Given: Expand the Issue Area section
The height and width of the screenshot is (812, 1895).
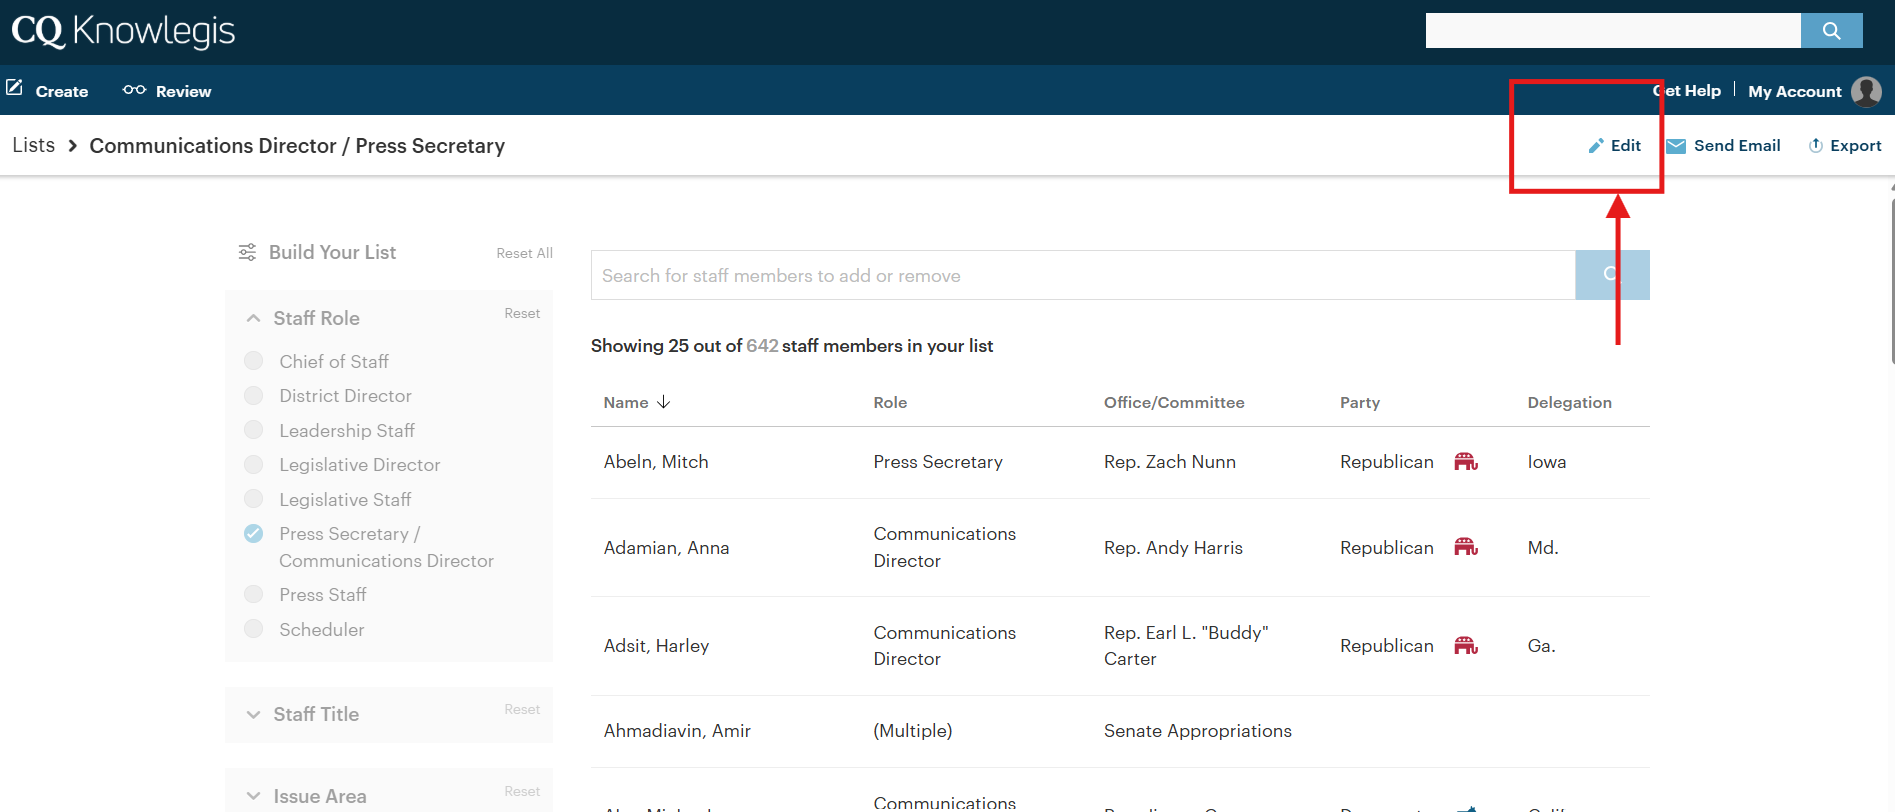Looking at the screenshot, I should (254, 796).
